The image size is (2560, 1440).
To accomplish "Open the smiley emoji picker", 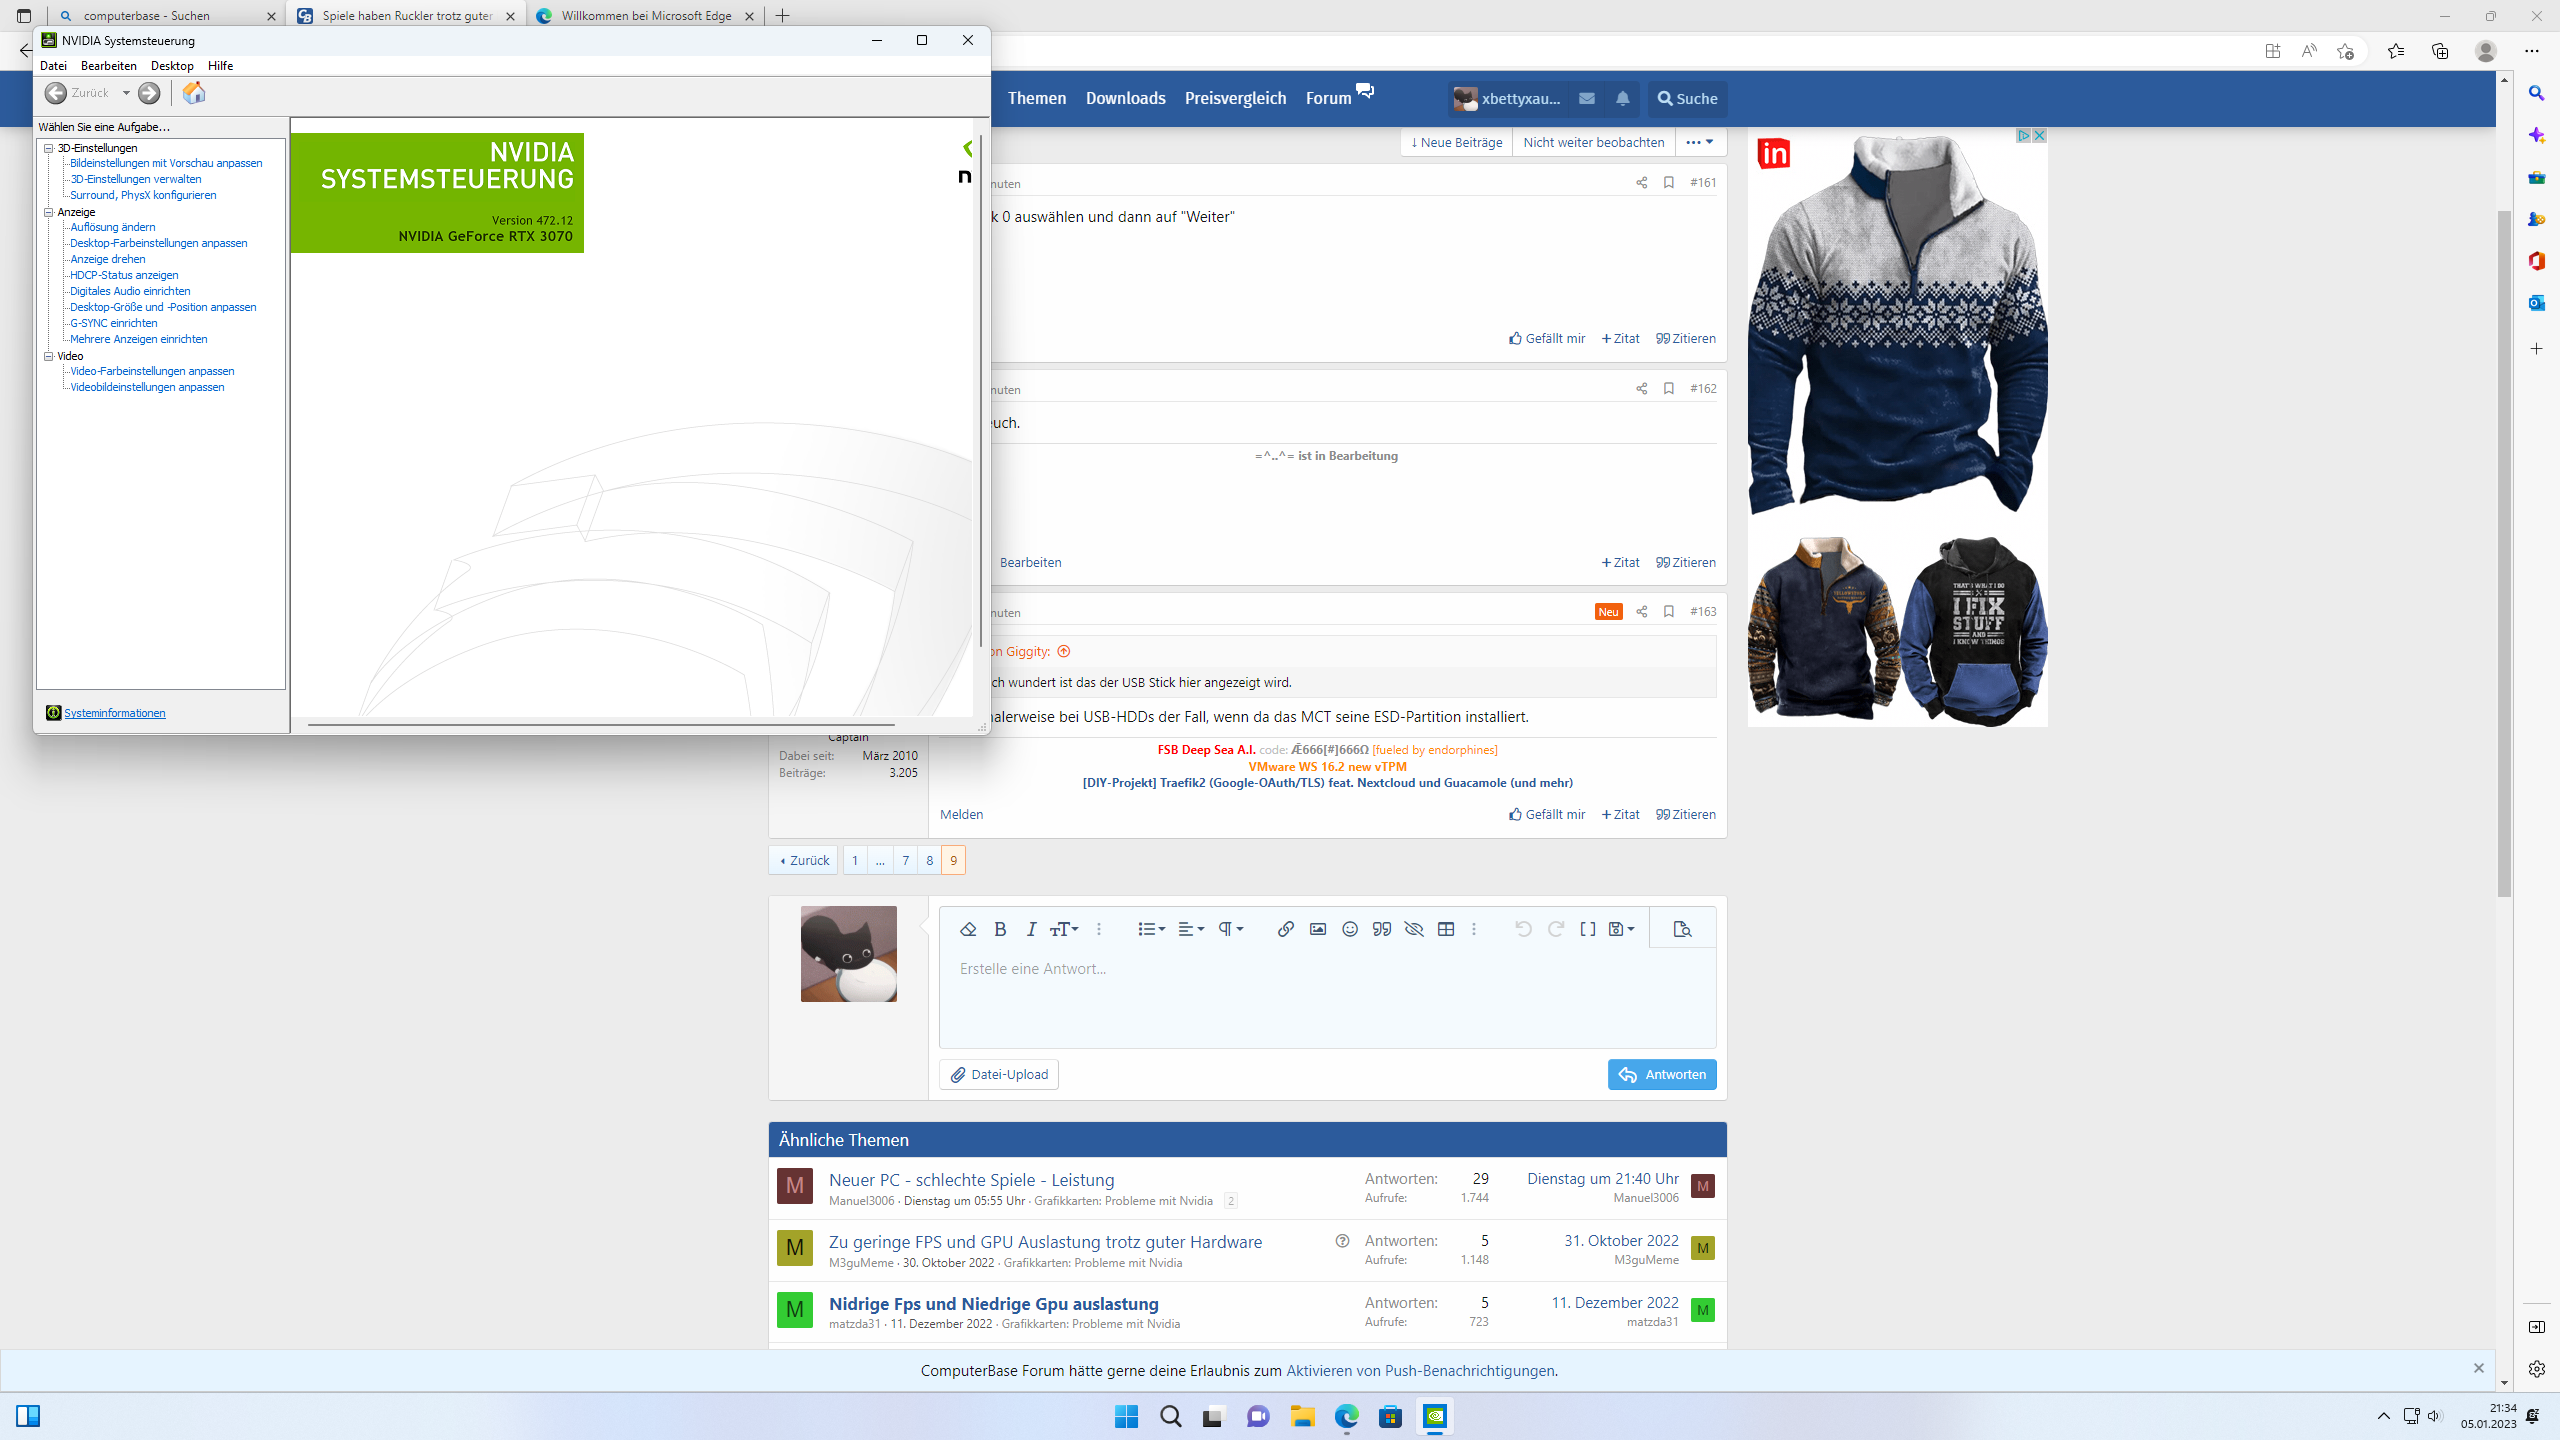I will tap(1350, 929).
